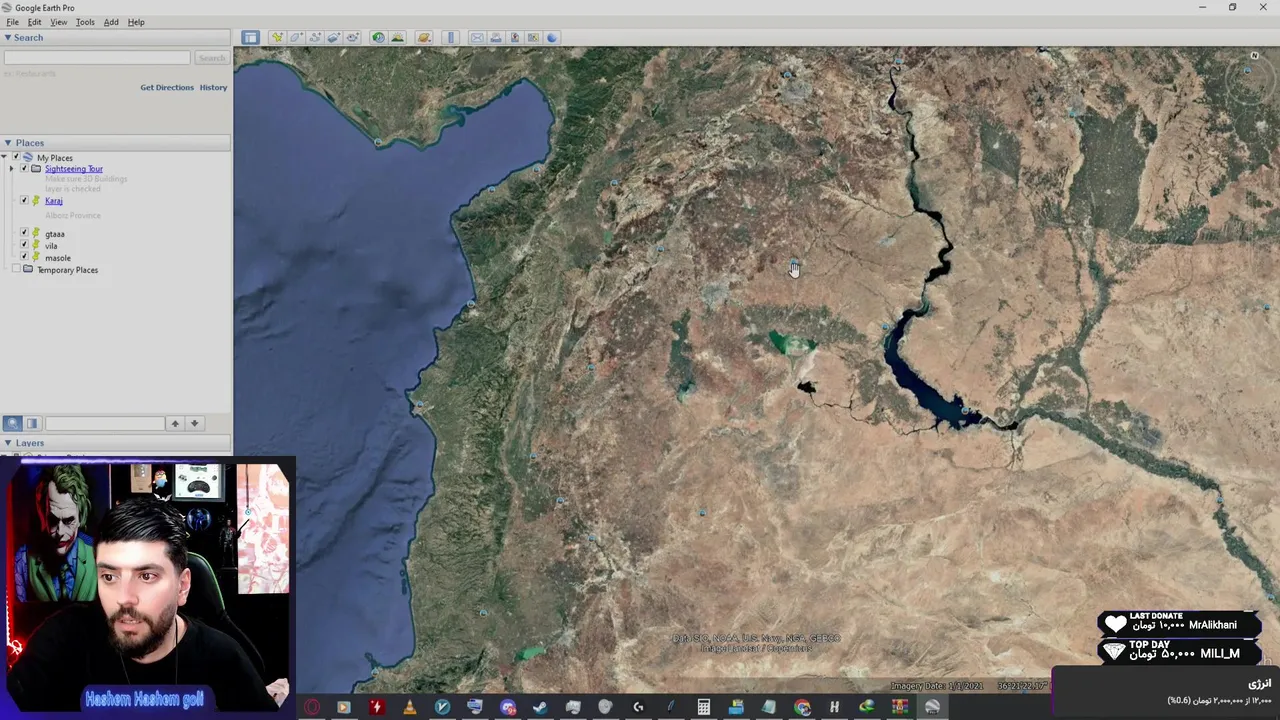Uncheck the My Places checkbox

point(15,158)
